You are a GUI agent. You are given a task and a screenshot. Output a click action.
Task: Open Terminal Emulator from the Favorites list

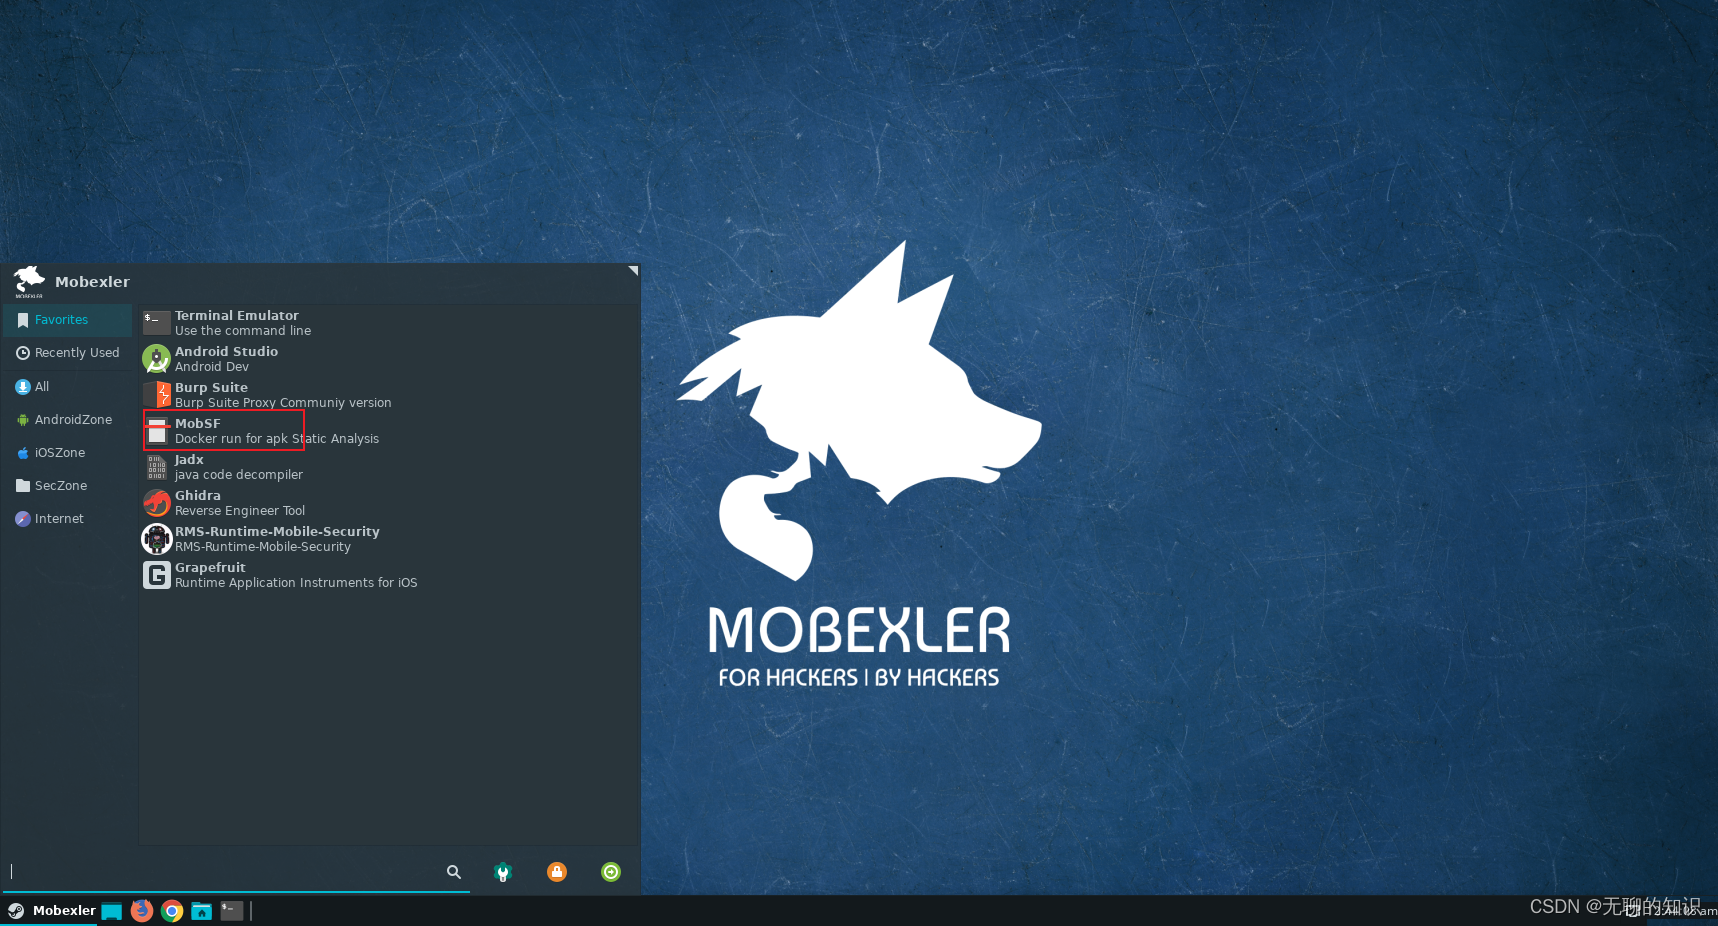tap(389, 323)
